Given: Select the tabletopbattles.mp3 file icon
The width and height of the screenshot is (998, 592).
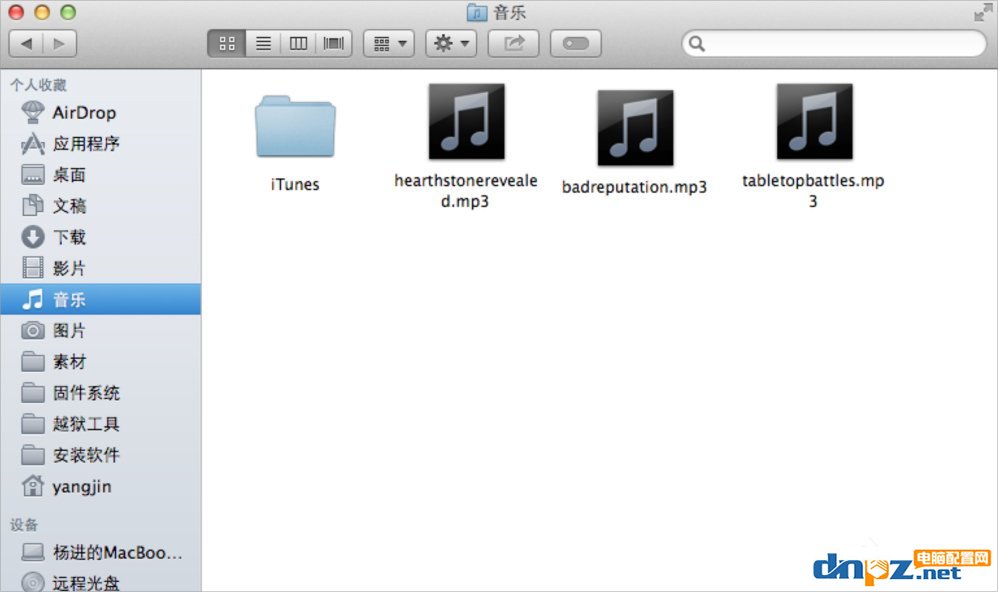Looking at the screenshot, I should pyautogui.click(x=814, y=122).
